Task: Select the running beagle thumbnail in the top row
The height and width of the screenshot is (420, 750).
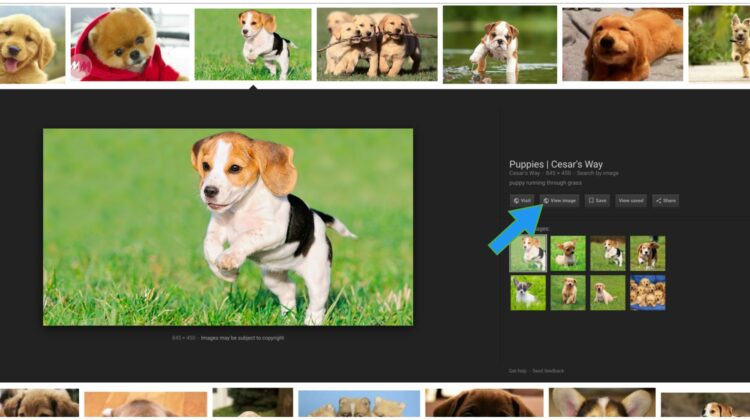Action: [x=252, y=44]
